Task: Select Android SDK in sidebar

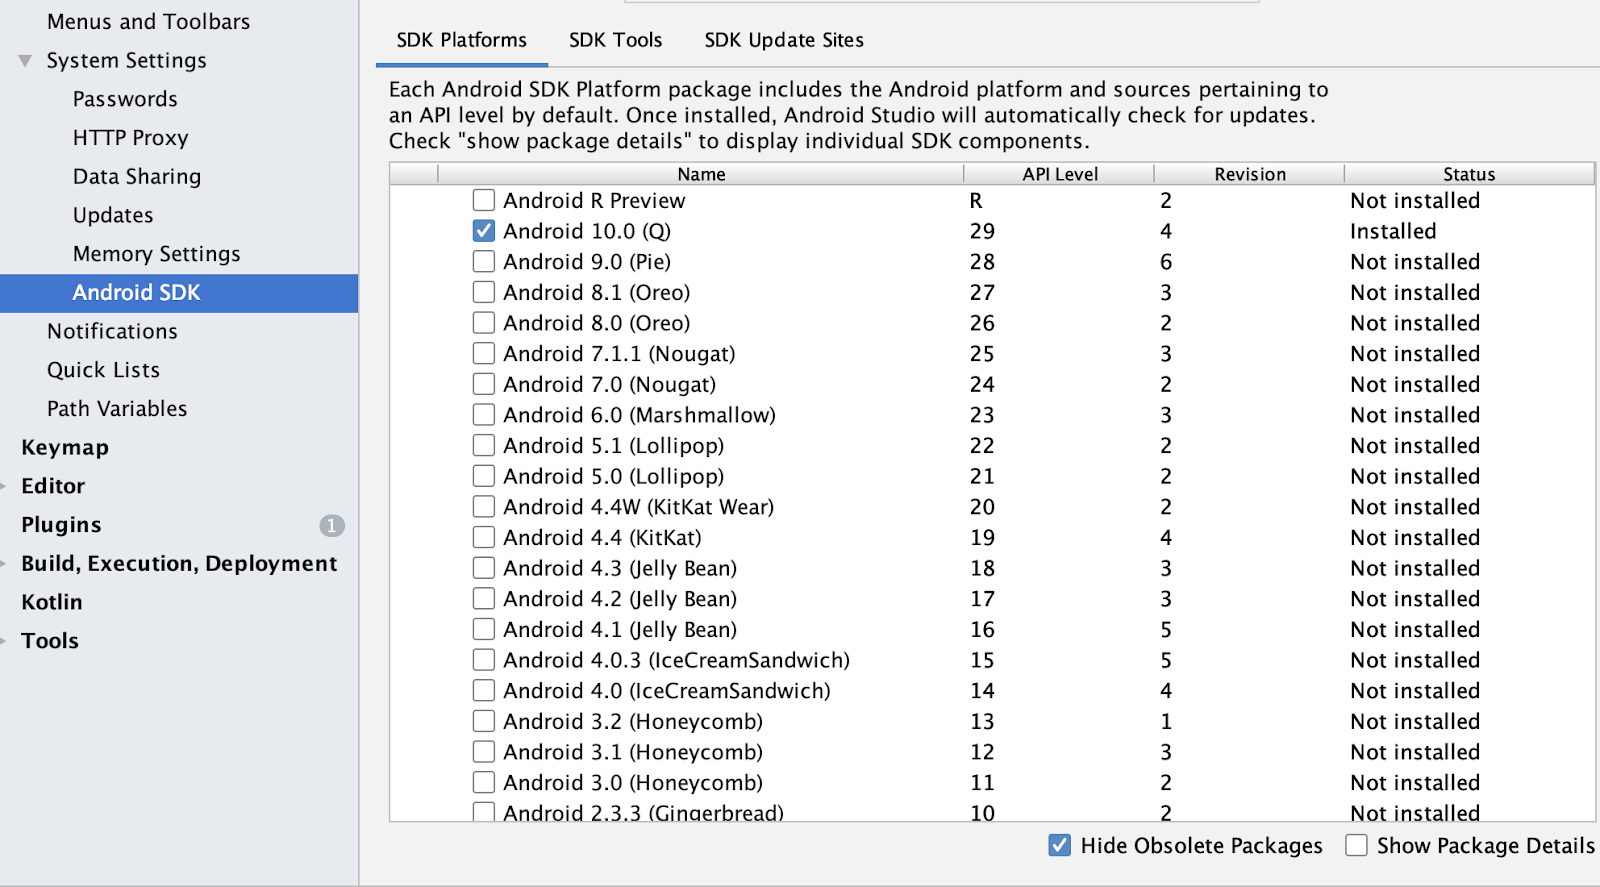Action: click(179, 293)
